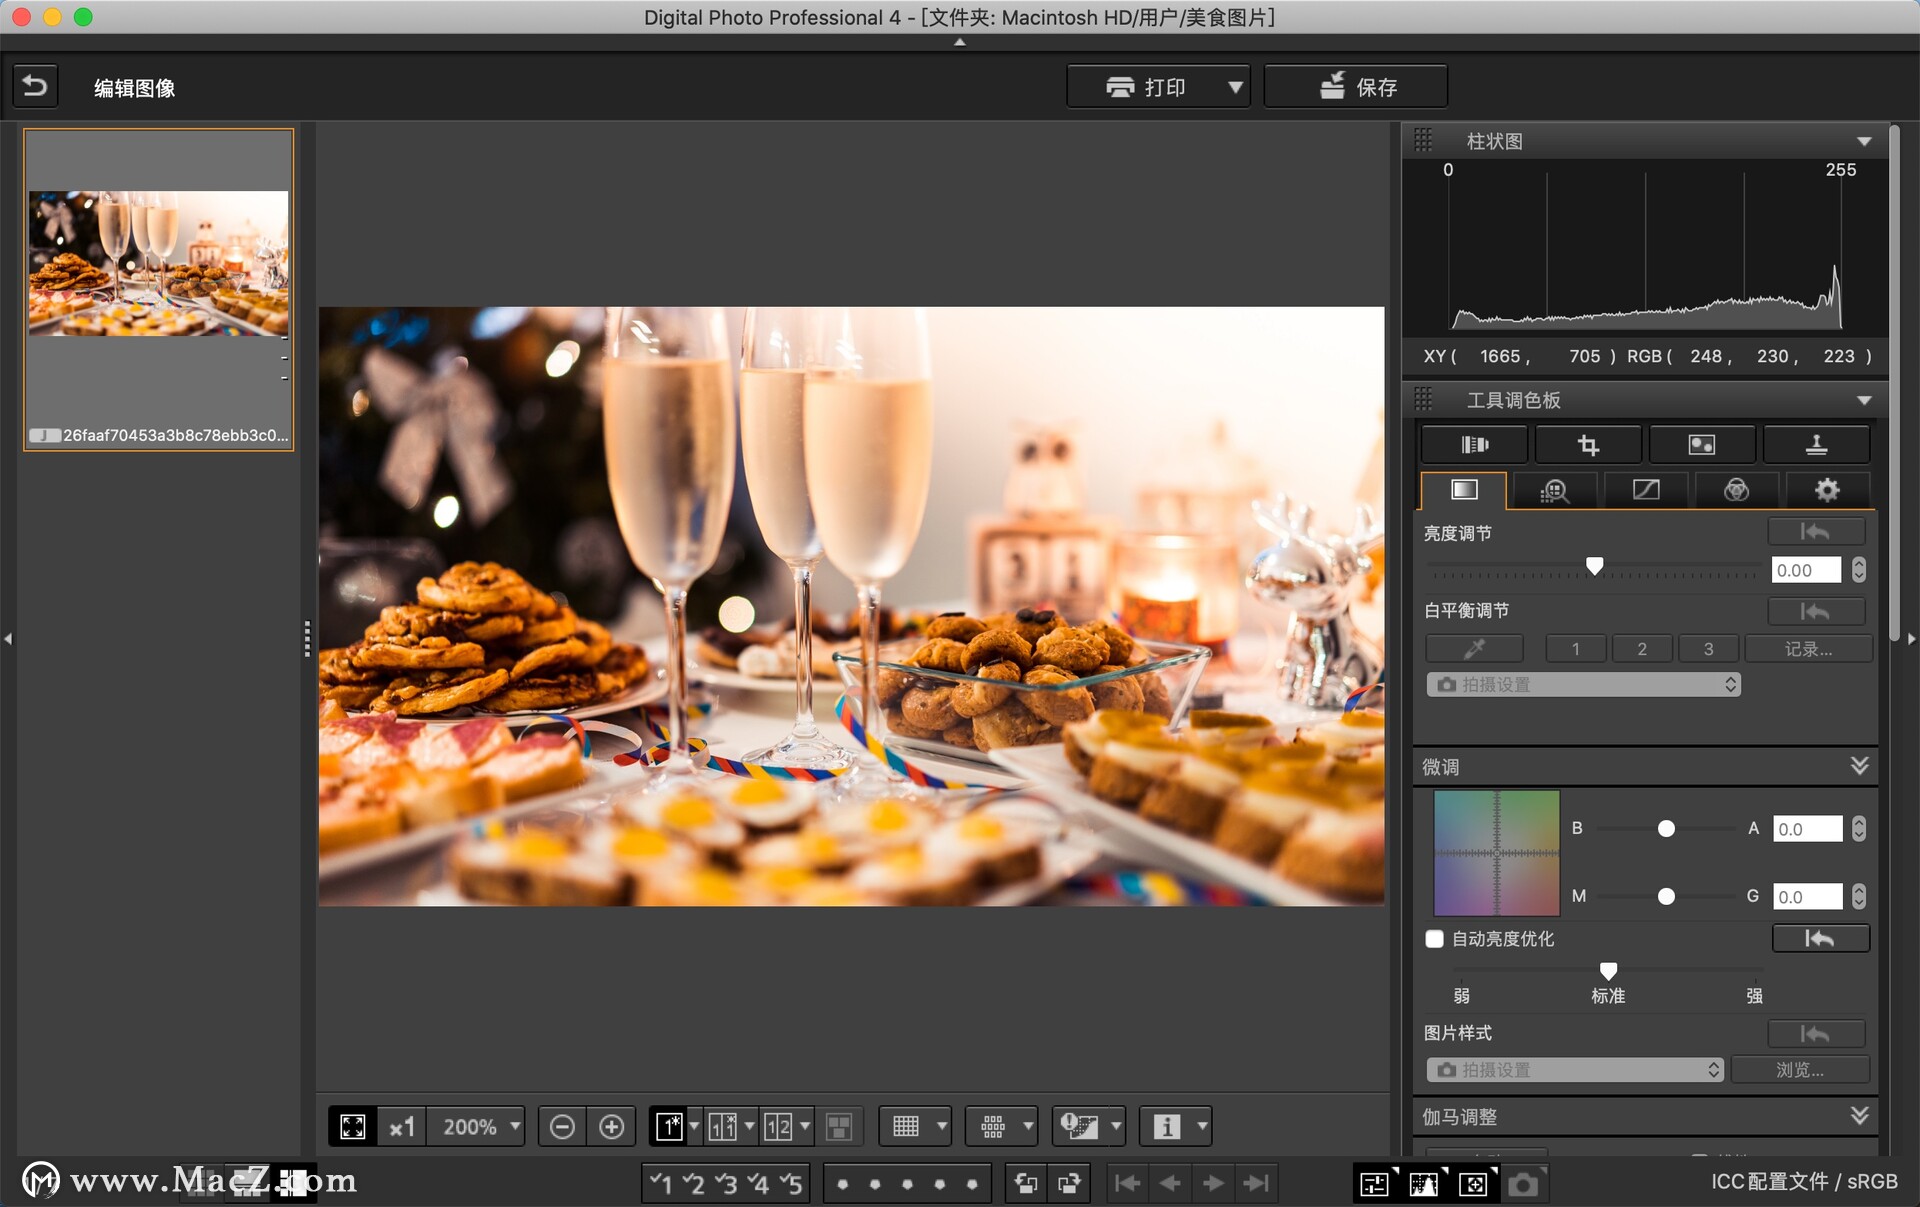1920x1207 pixels.
Task: Select before/after side-by-side comparison layout
Action: point(723,1127)
